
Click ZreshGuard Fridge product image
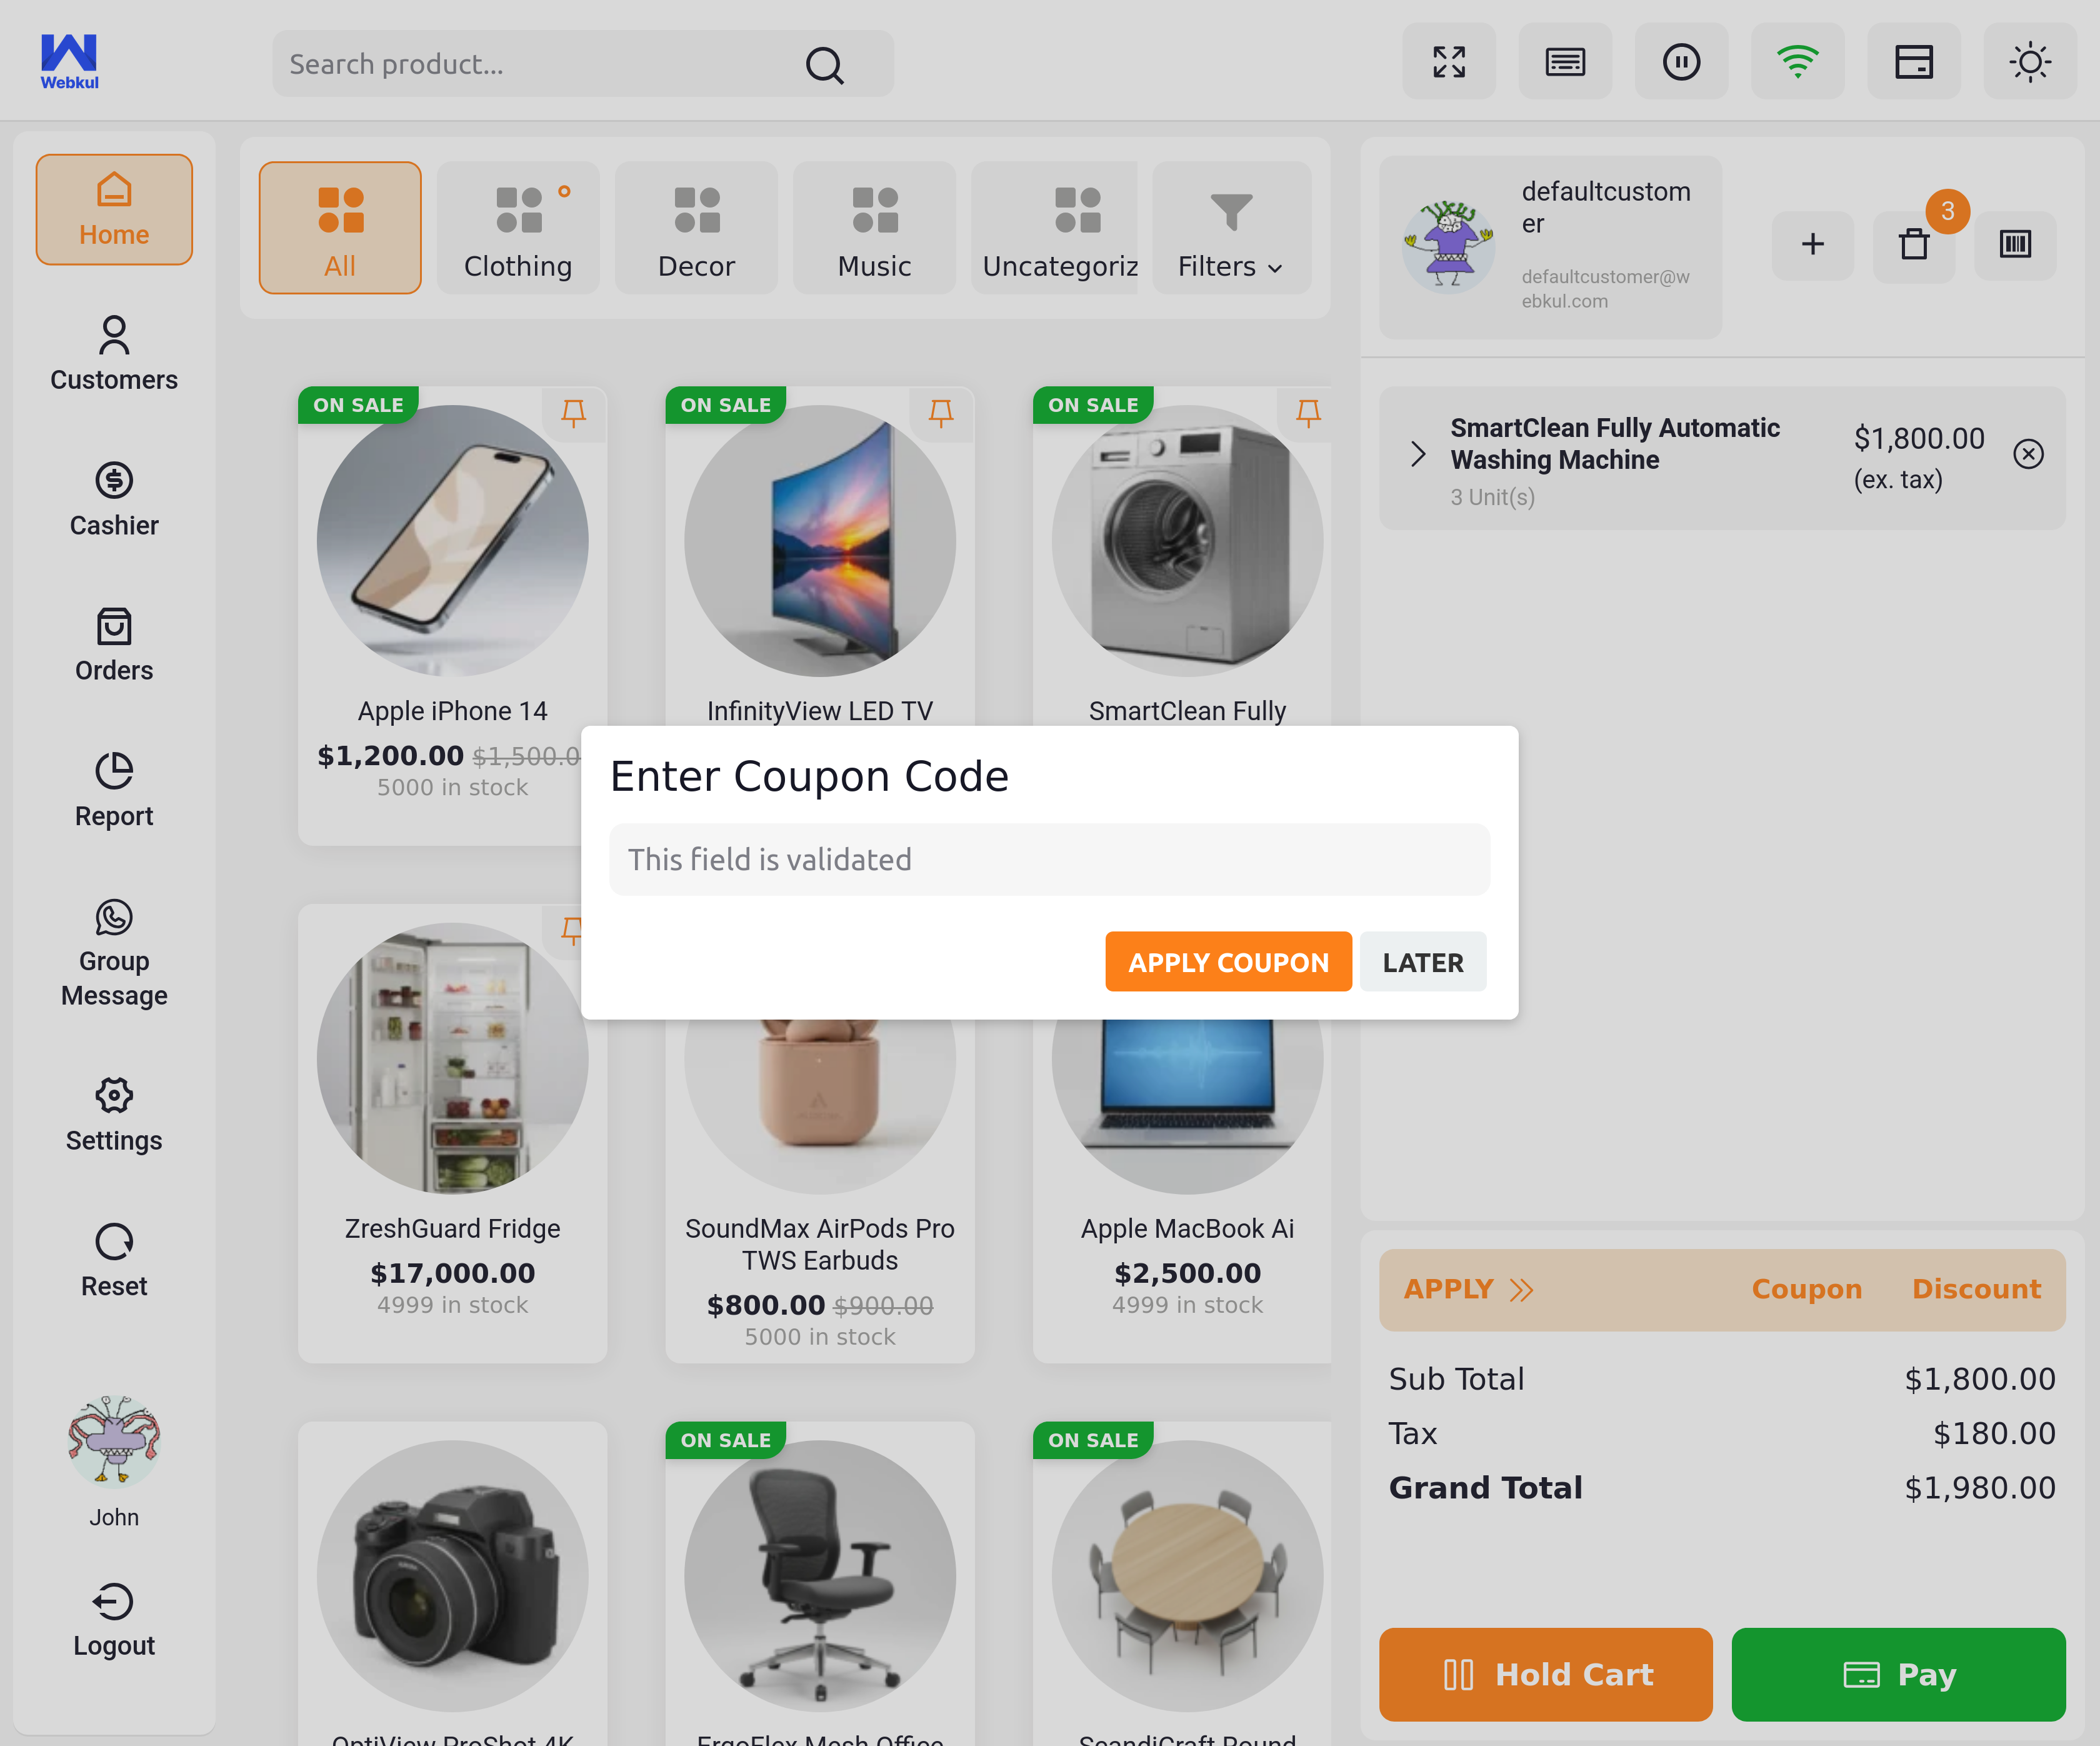coord(453,1058)
